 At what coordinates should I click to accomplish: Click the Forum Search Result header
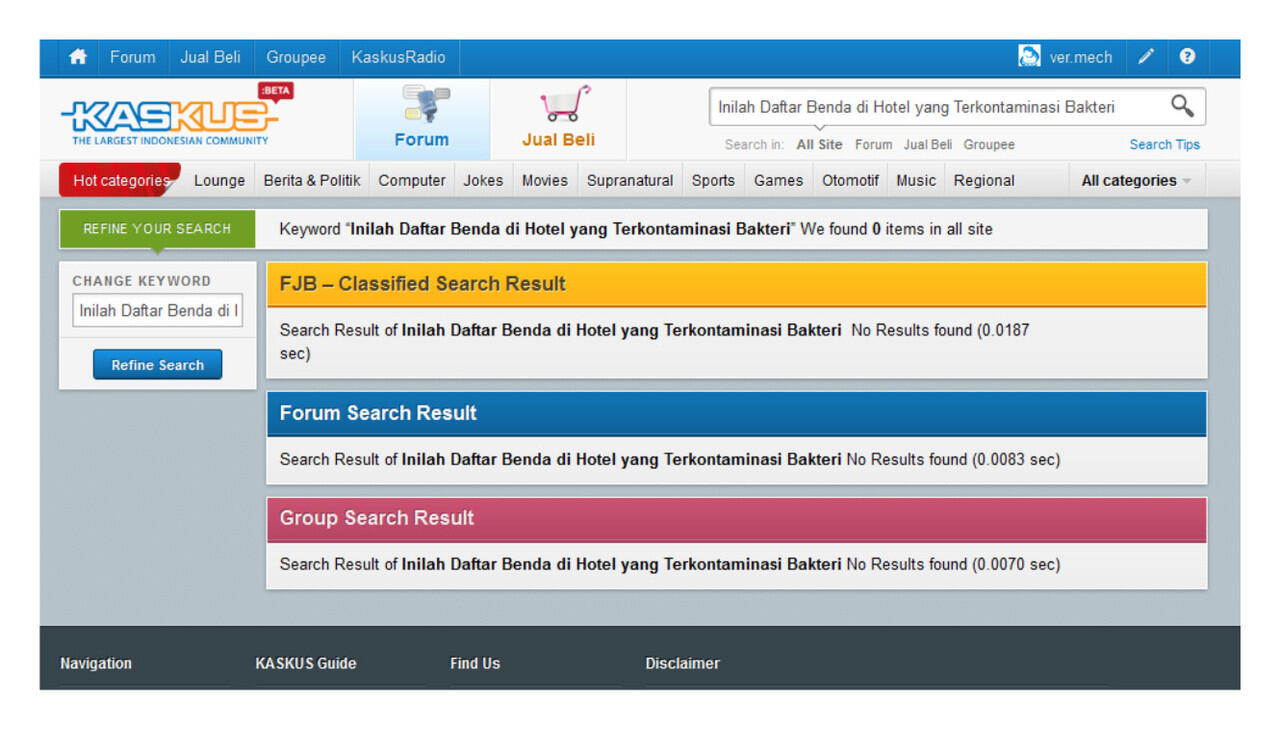(736, 413)
